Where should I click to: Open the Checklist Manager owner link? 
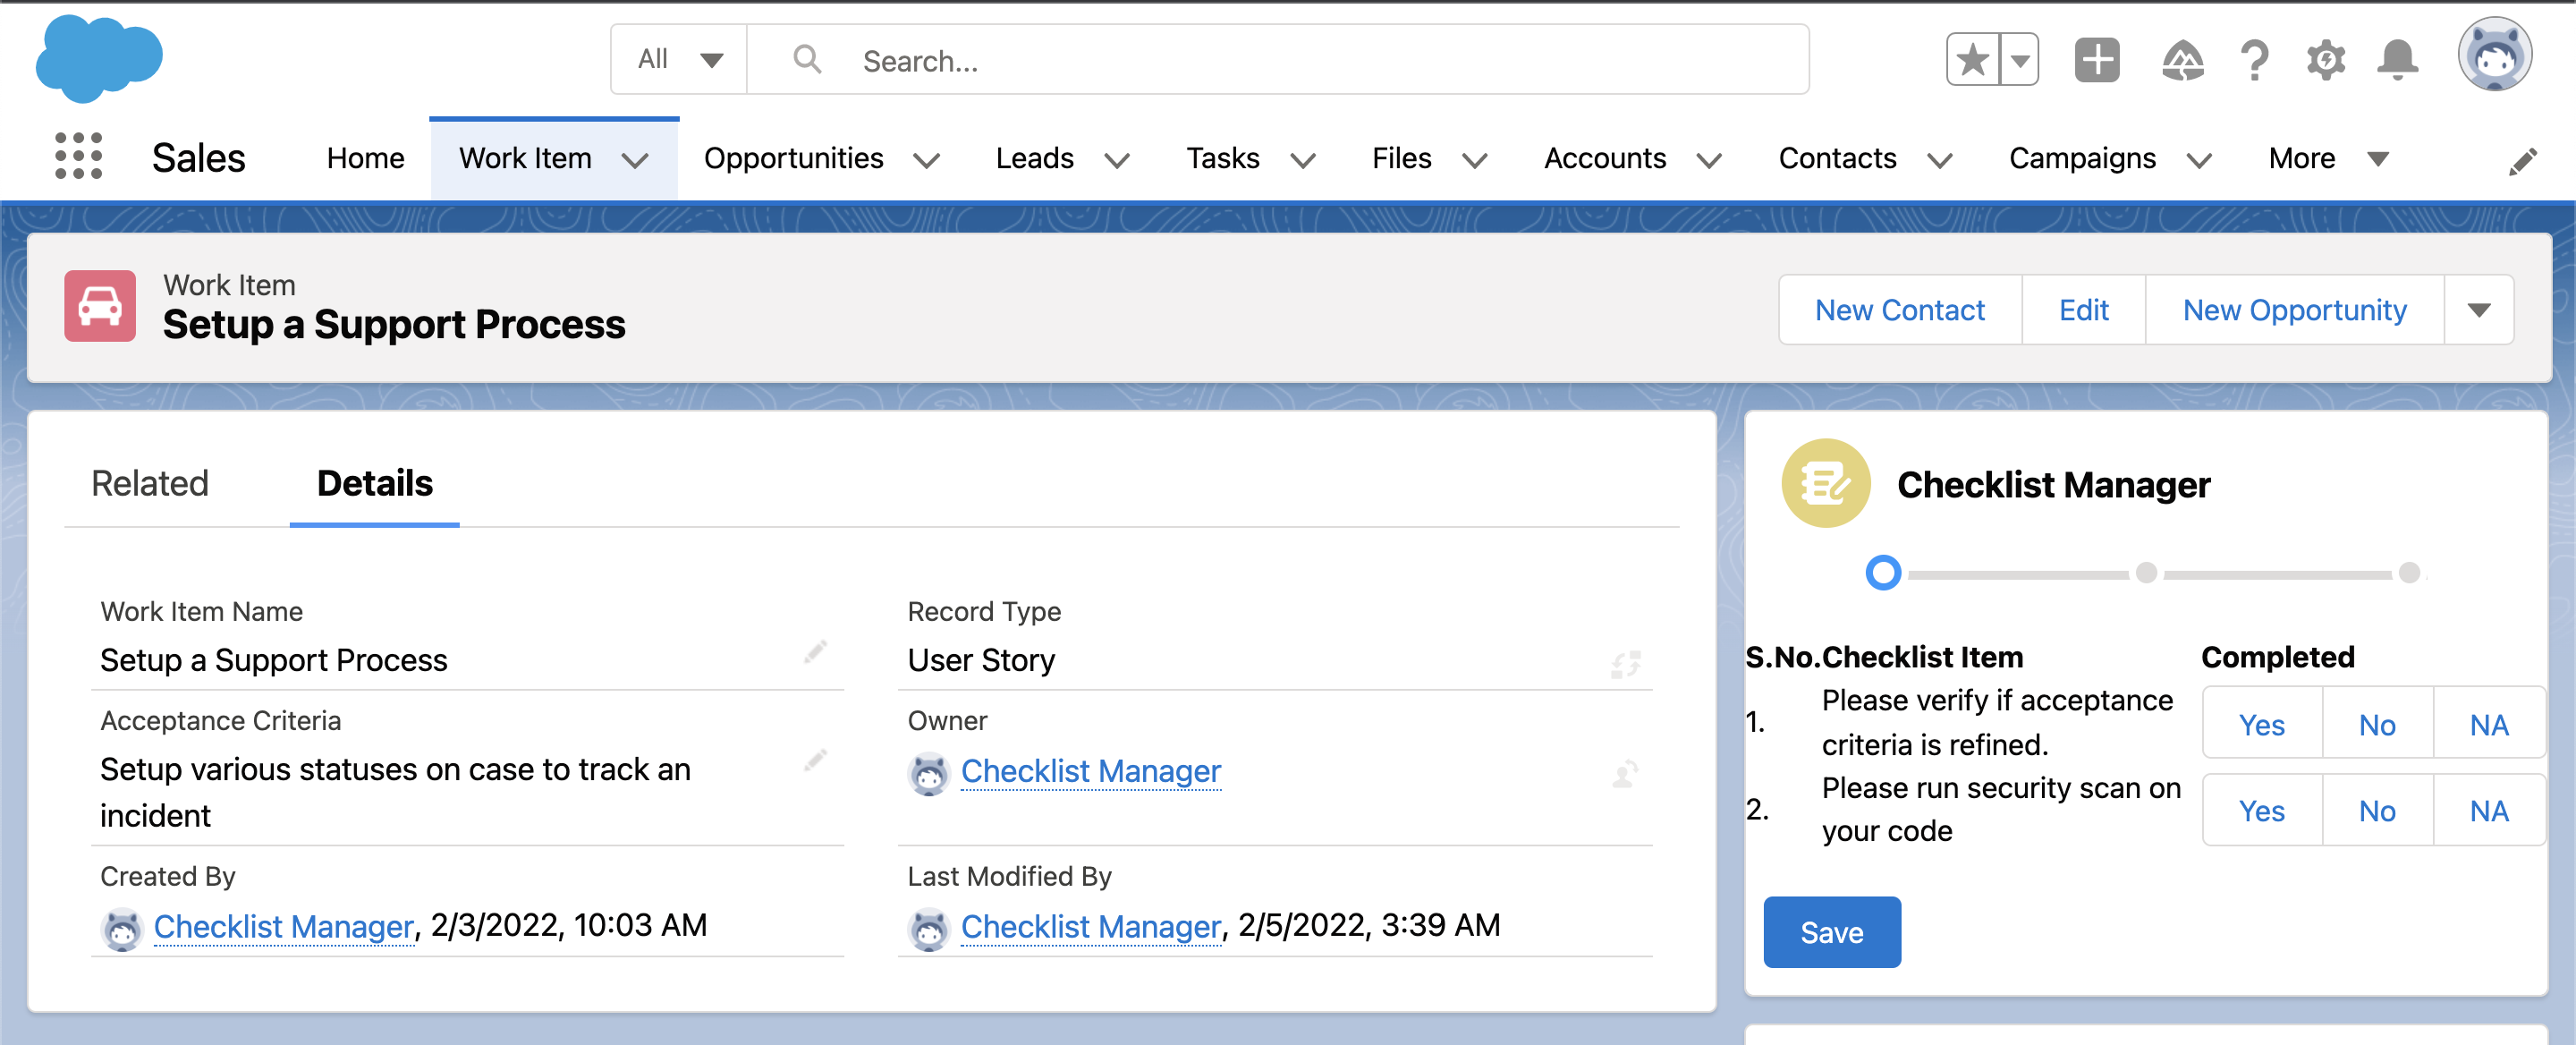pos(1090,770)
